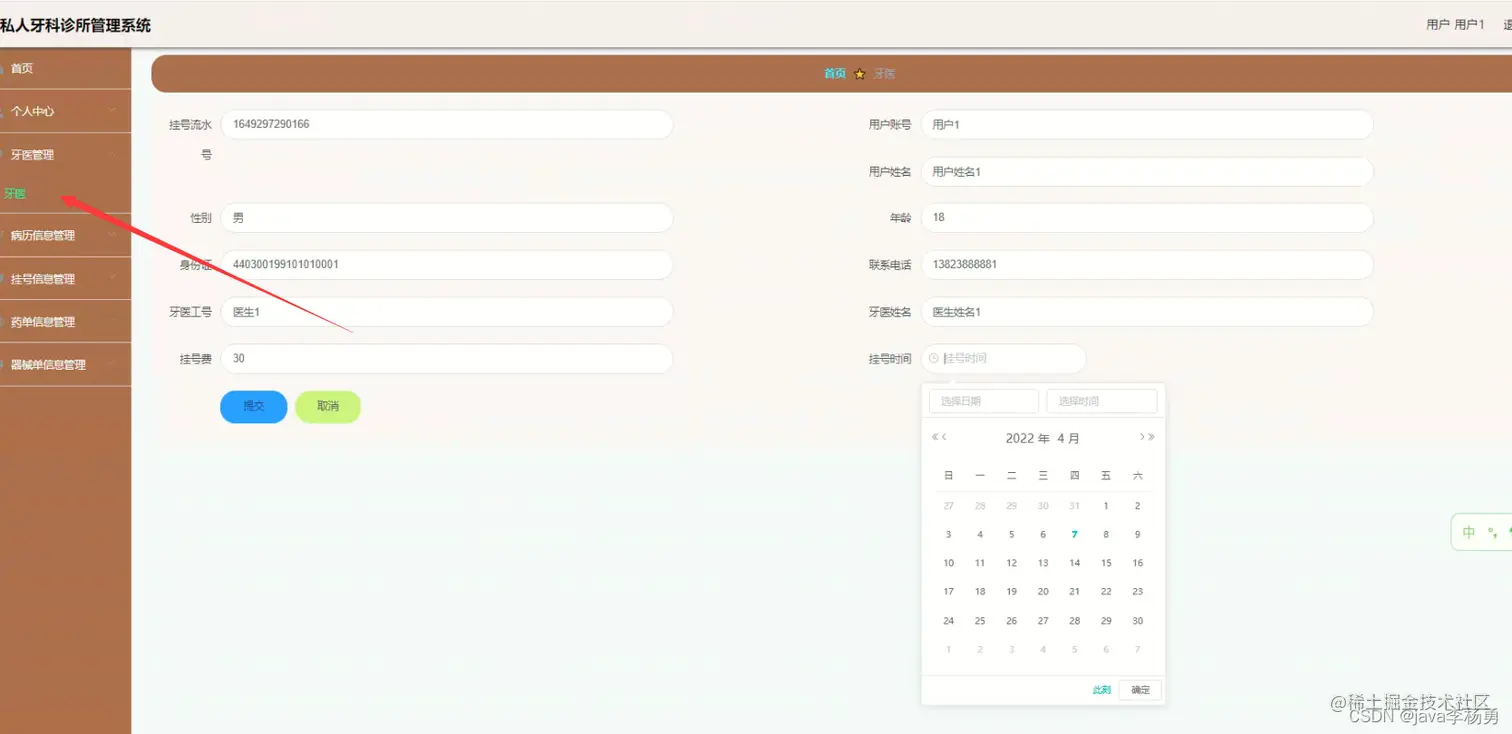Click the 挂号费 input field
Viewport: 1512px width, 734px height.
coord(447,359)
